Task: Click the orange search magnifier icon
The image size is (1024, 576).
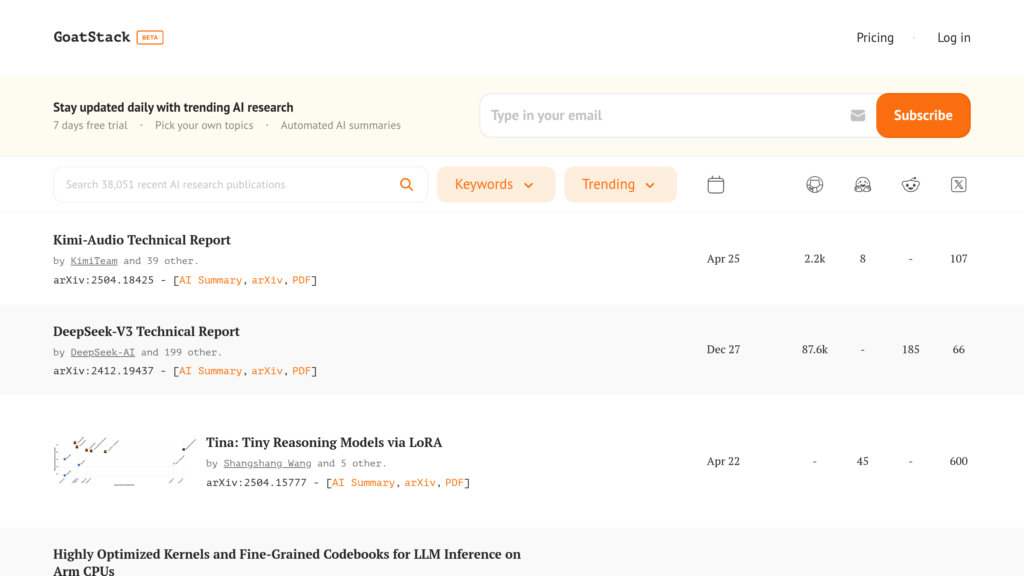Action: (406, 184)
